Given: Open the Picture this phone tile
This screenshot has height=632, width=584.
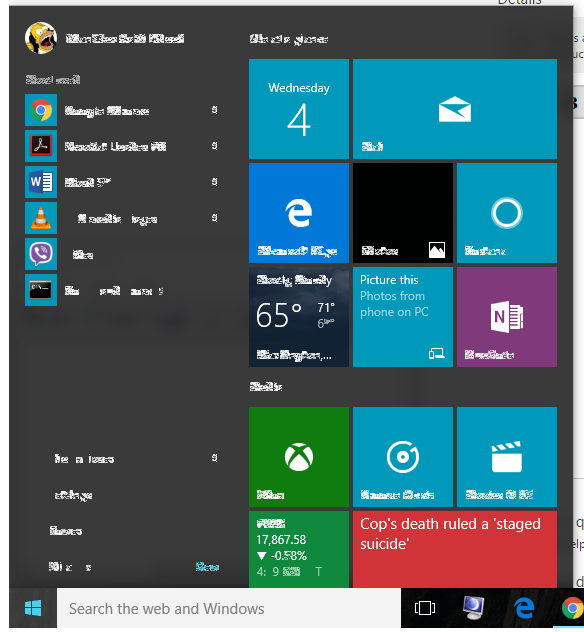Looking at the screenshot, I should point(403,317).
